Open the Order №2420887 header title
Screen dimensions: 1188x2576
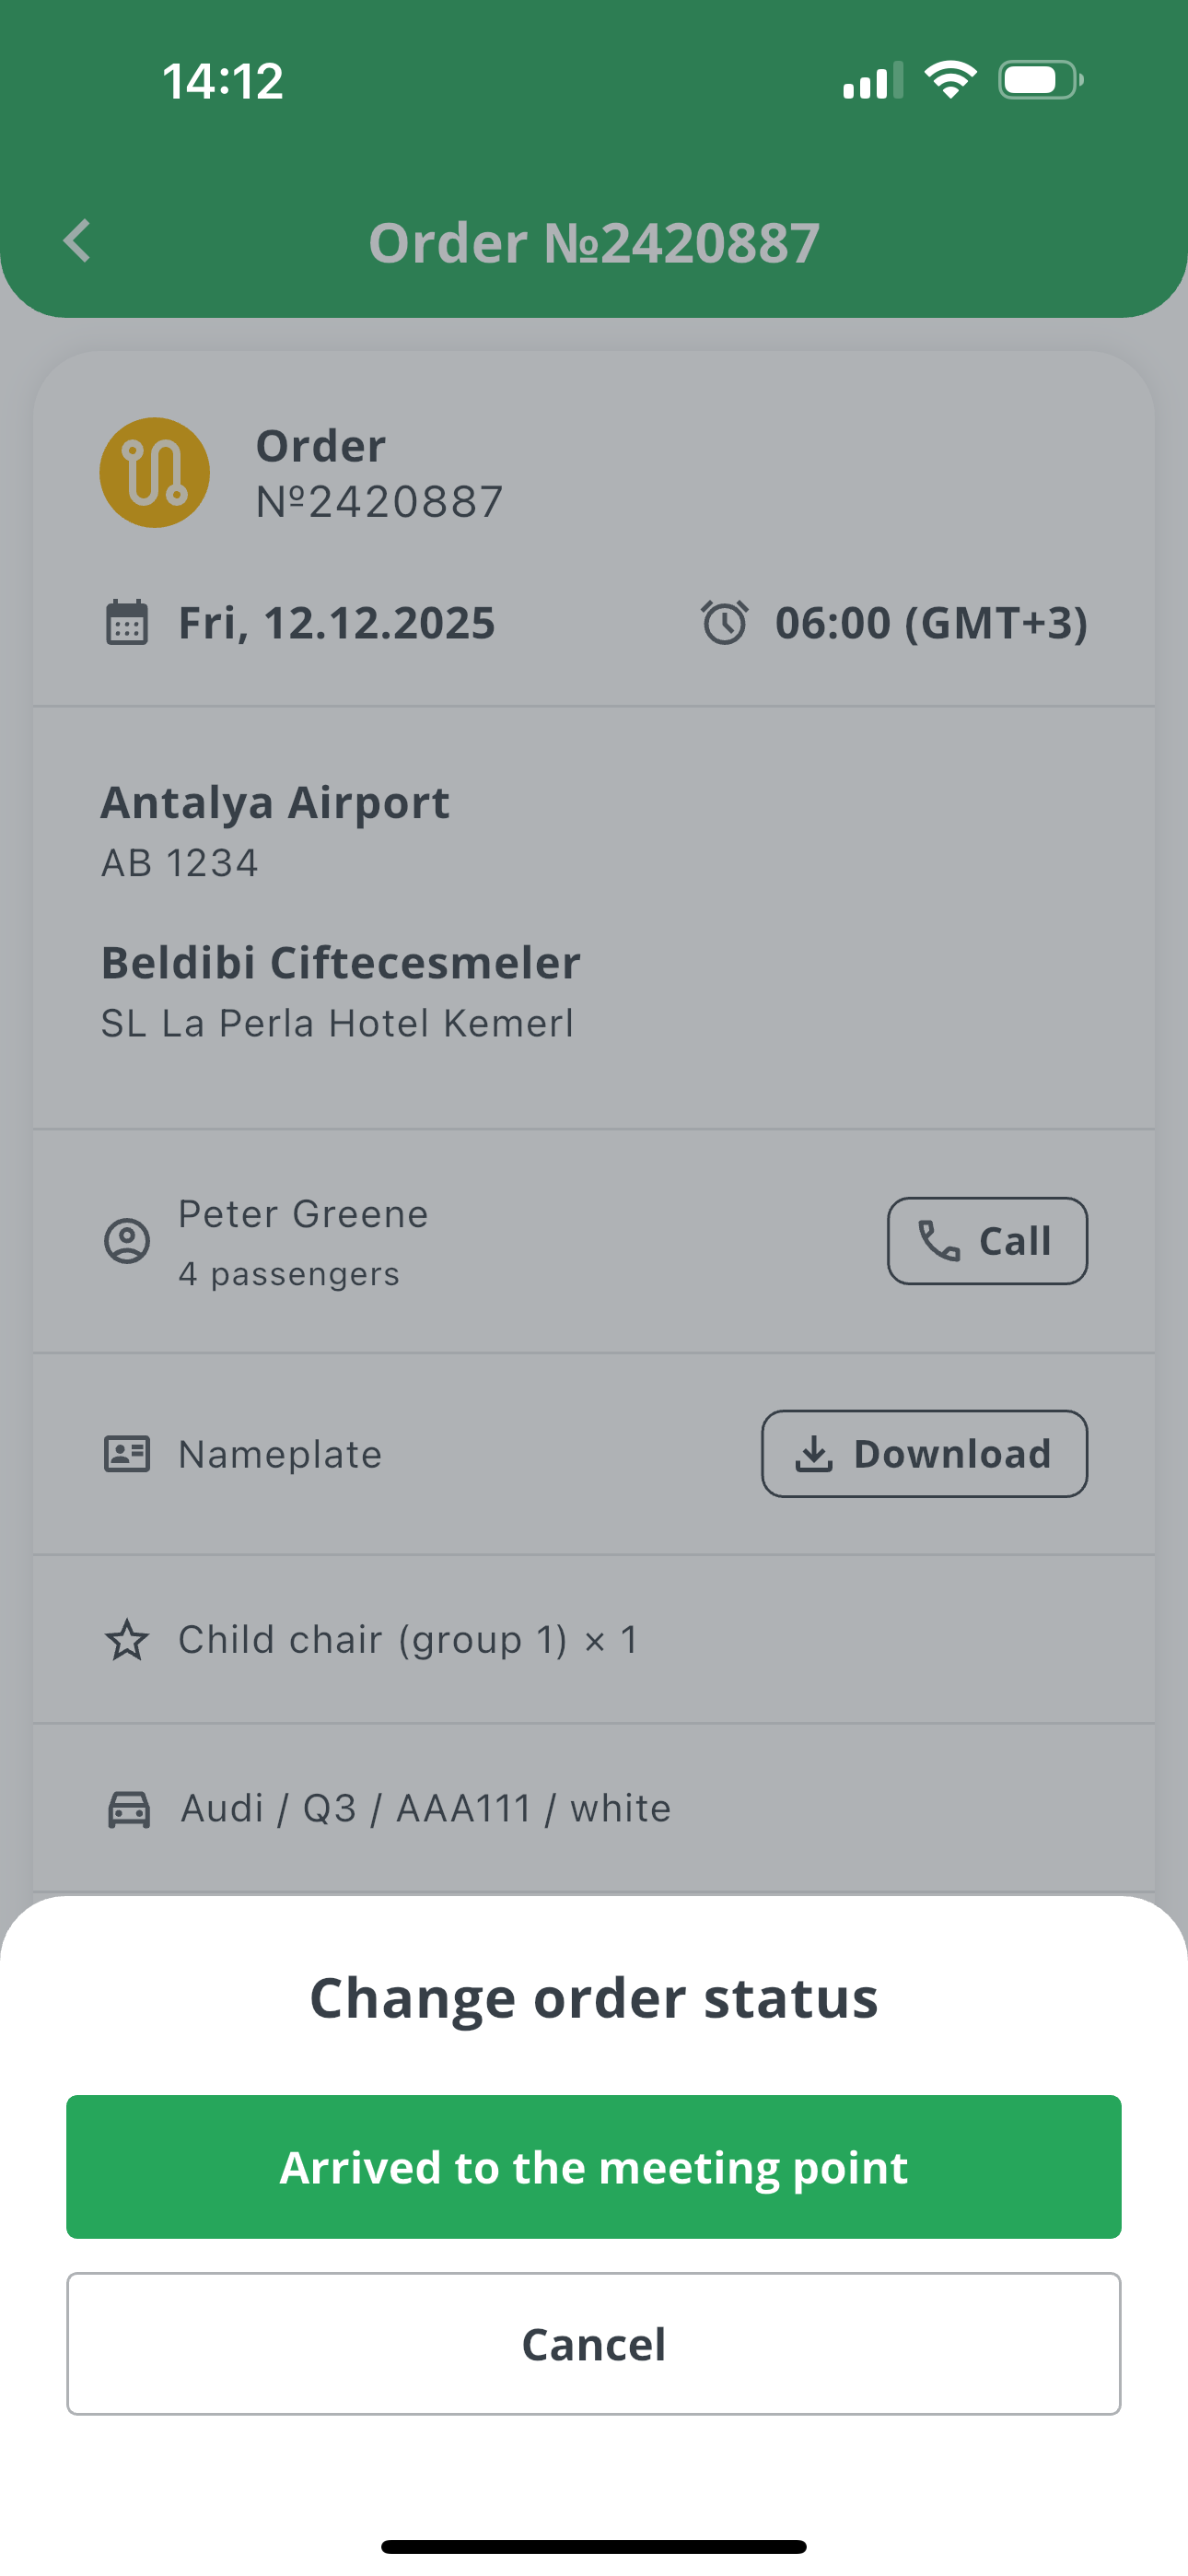(594, 243)
